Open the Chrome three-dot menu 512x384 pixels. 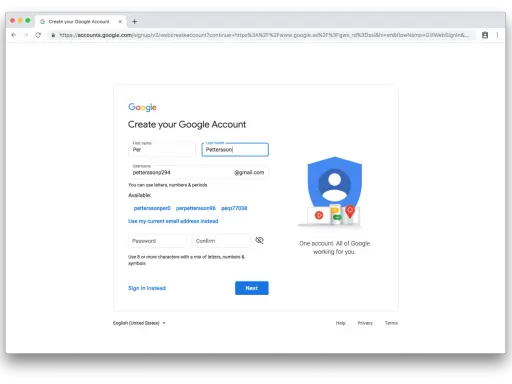pyautogui.click(x=497, y=35)
